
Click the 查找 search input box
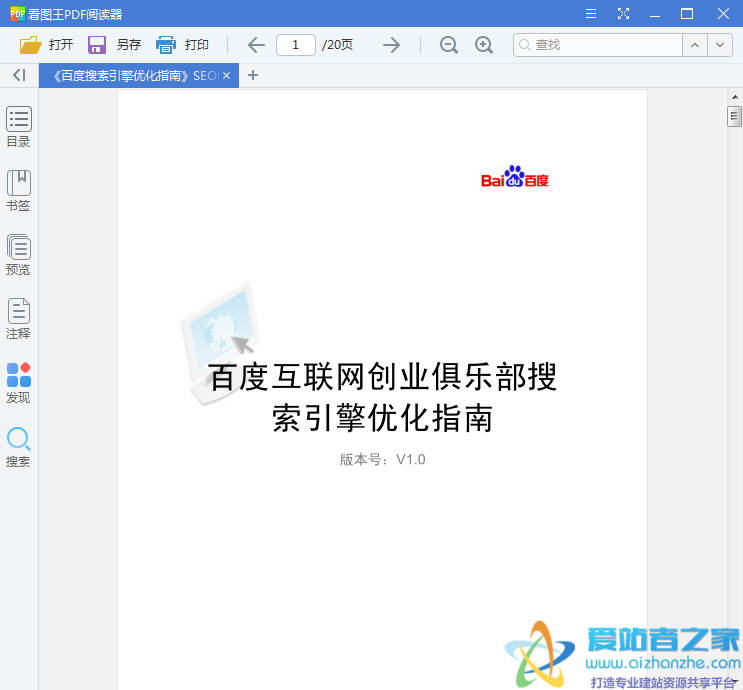point(598,45)
